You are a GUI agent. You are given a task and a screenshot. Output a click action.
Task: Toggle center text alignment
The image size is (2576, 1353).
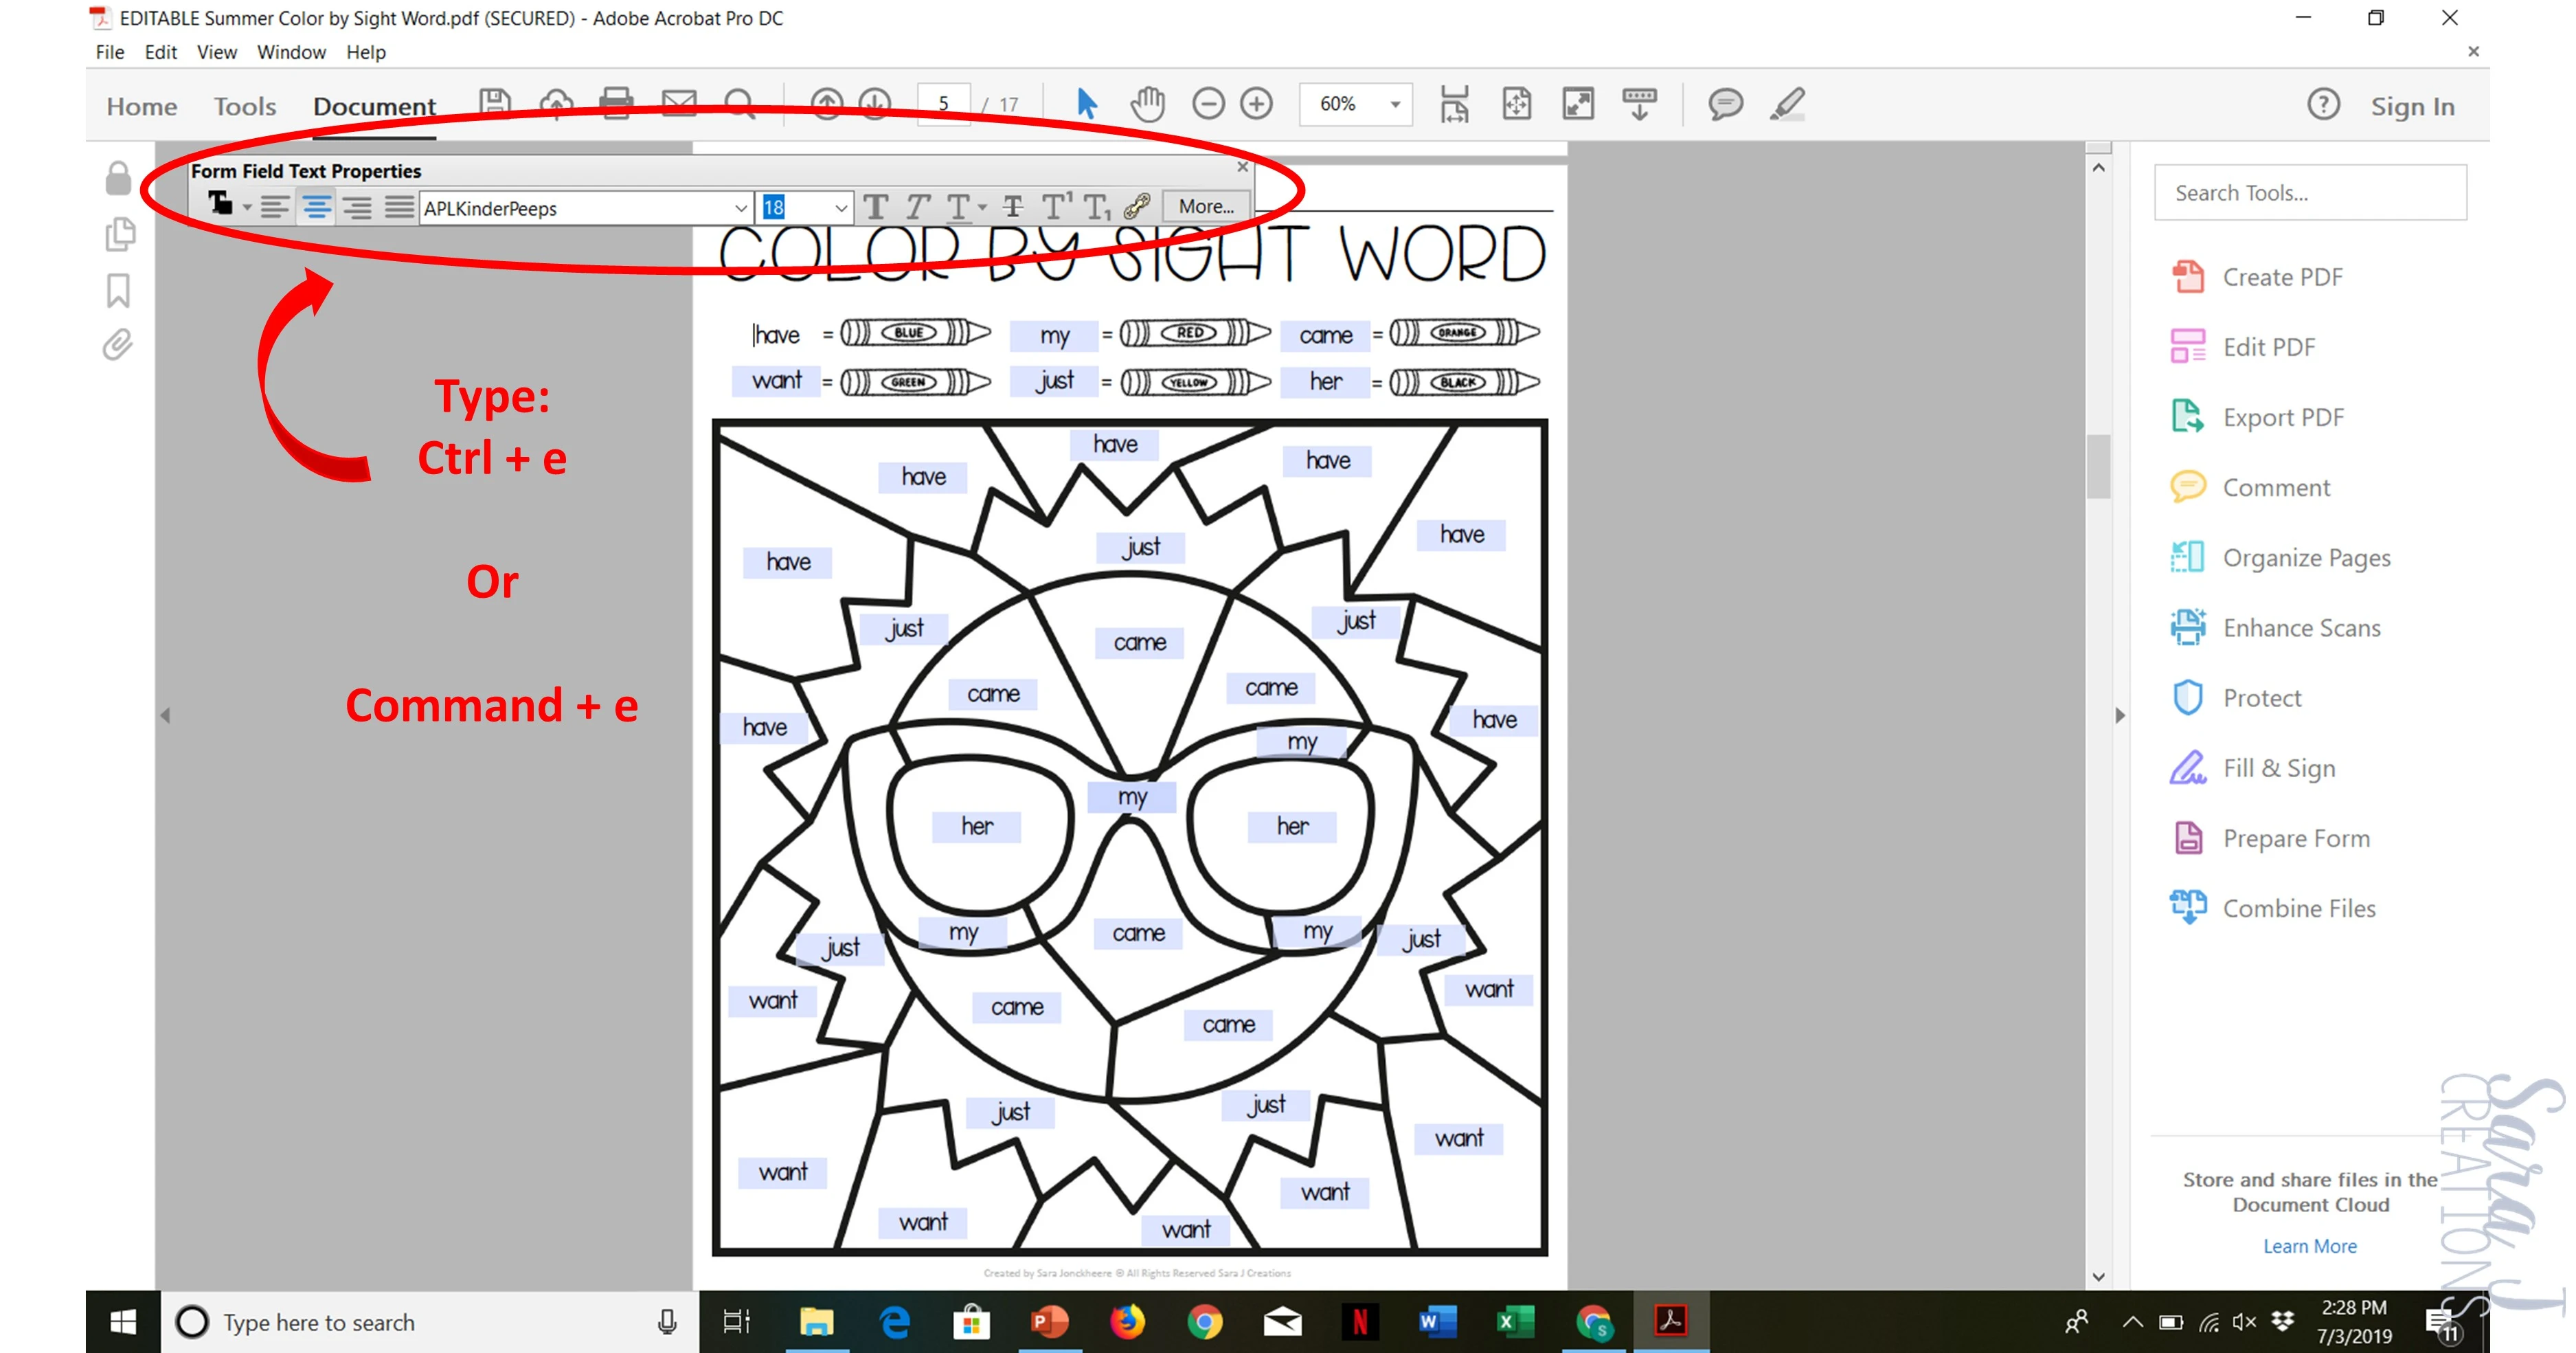click(x=316, y=208)
